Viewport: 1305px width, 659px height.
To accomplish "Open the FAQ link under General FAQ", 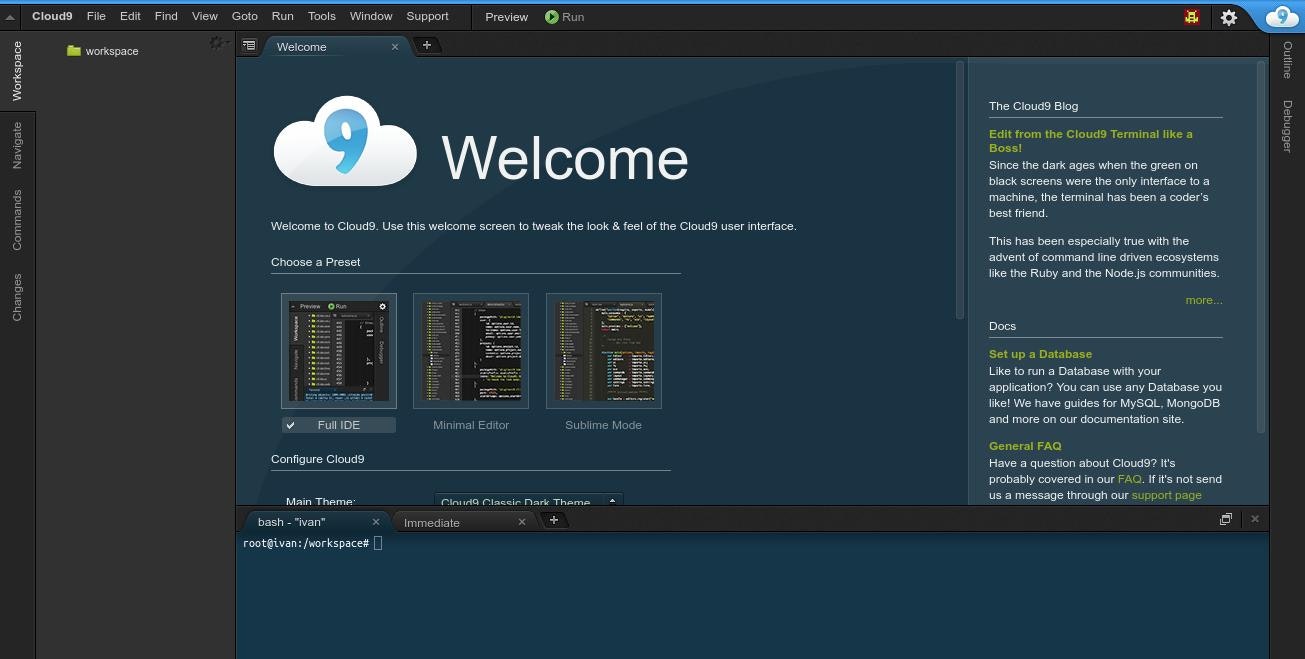I will click(1129, 479).
